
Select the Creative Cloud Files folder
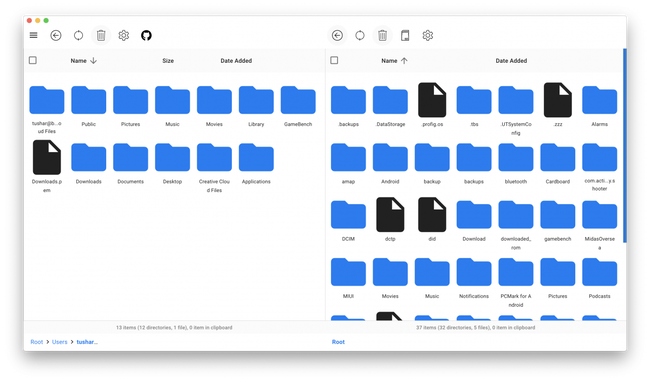214,168
